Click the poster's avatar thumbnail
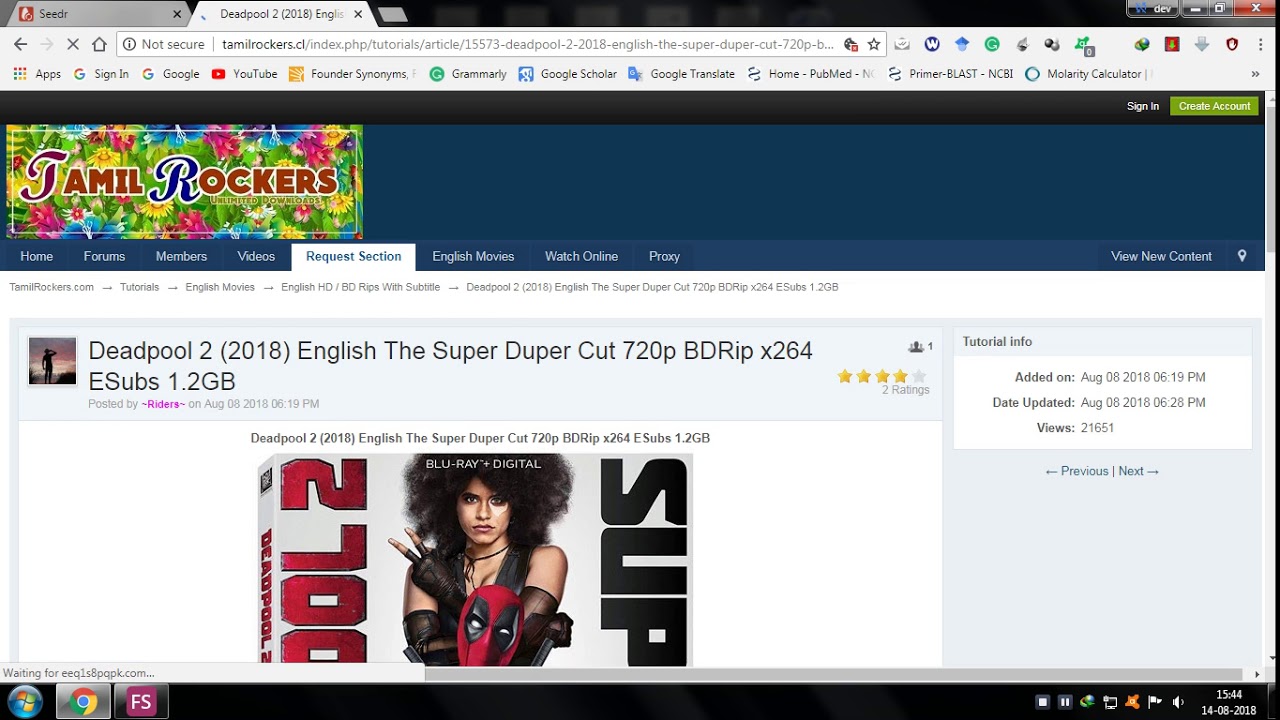This screenshot has height=720, width=1280. 52,361
